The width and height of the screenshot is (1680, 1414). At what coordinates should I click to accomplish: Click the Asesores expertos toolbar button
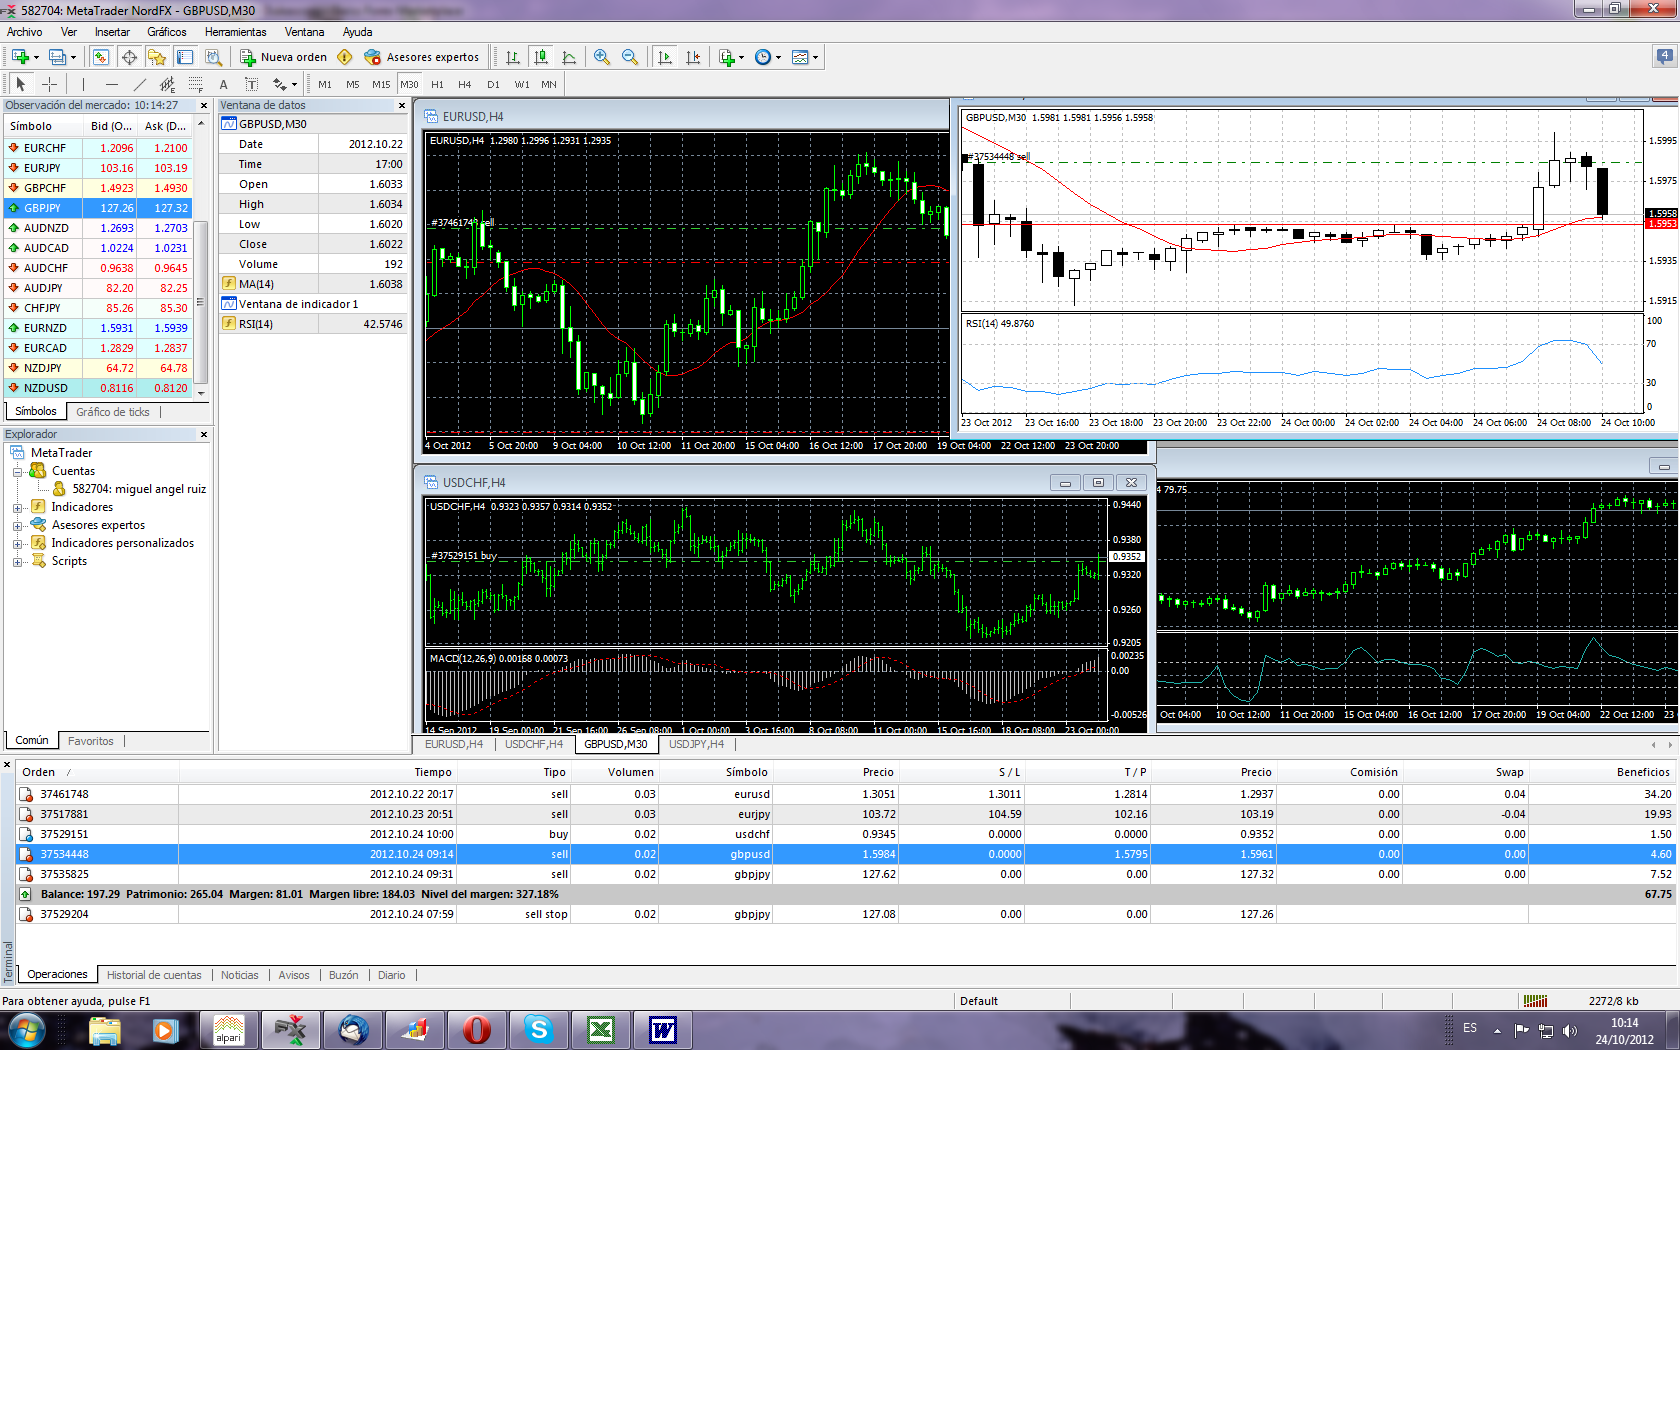[x=422, y=57]
